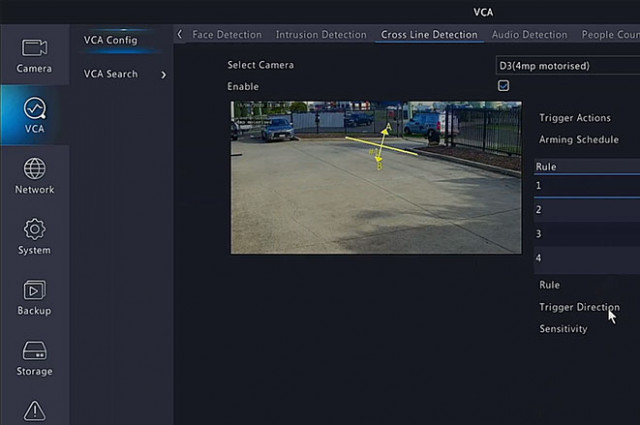Select rule row 4
Image resolution: width=640 pixels, height=425 pixels.
(x=587, y=258)
